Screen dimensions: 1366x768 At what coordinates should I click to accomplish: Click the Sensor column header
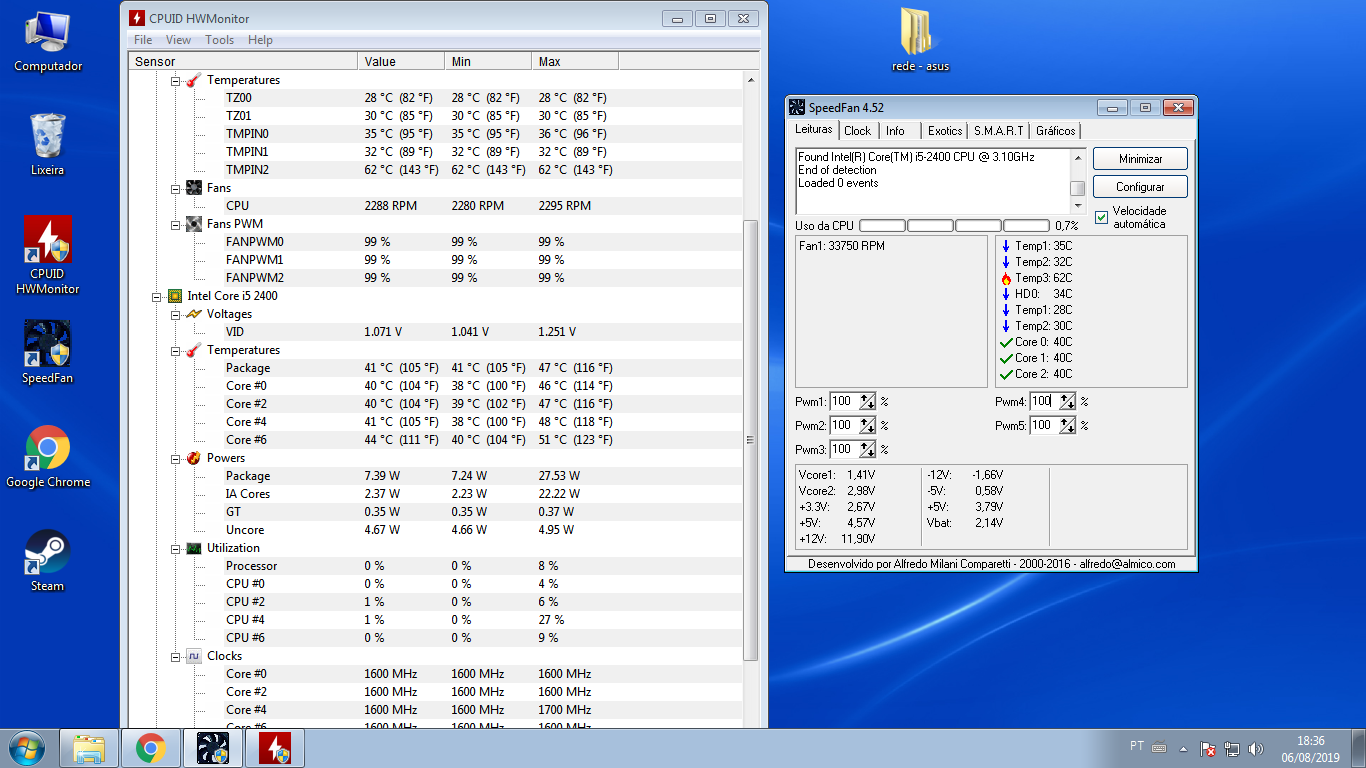[x=244, y=62]
